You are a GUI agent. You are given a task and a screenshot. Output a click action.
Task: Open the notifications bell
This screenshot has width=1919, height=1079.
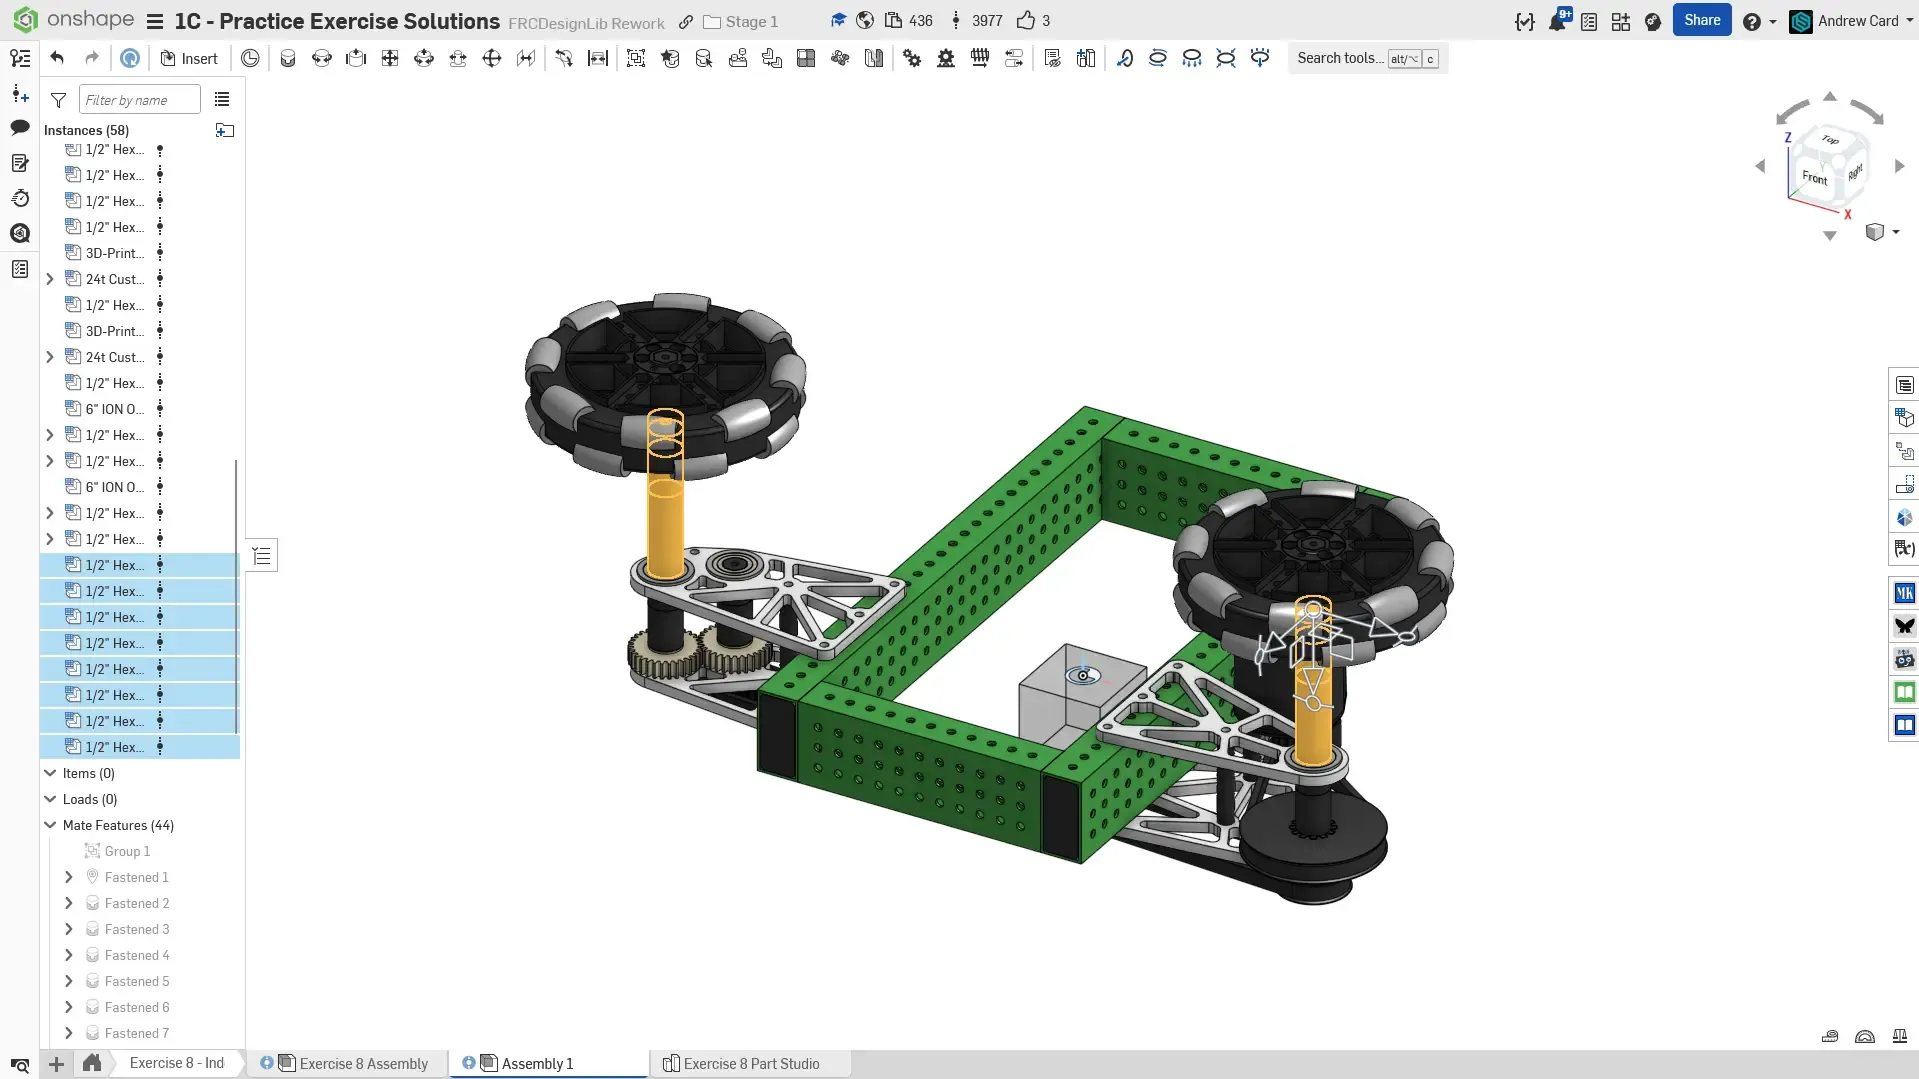tap(1557, 21)
